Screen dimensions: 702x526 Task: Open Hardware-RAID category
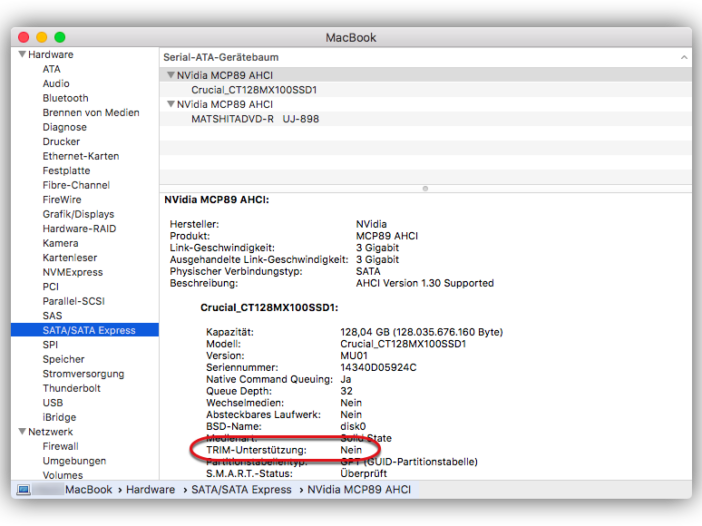(79, 229)
